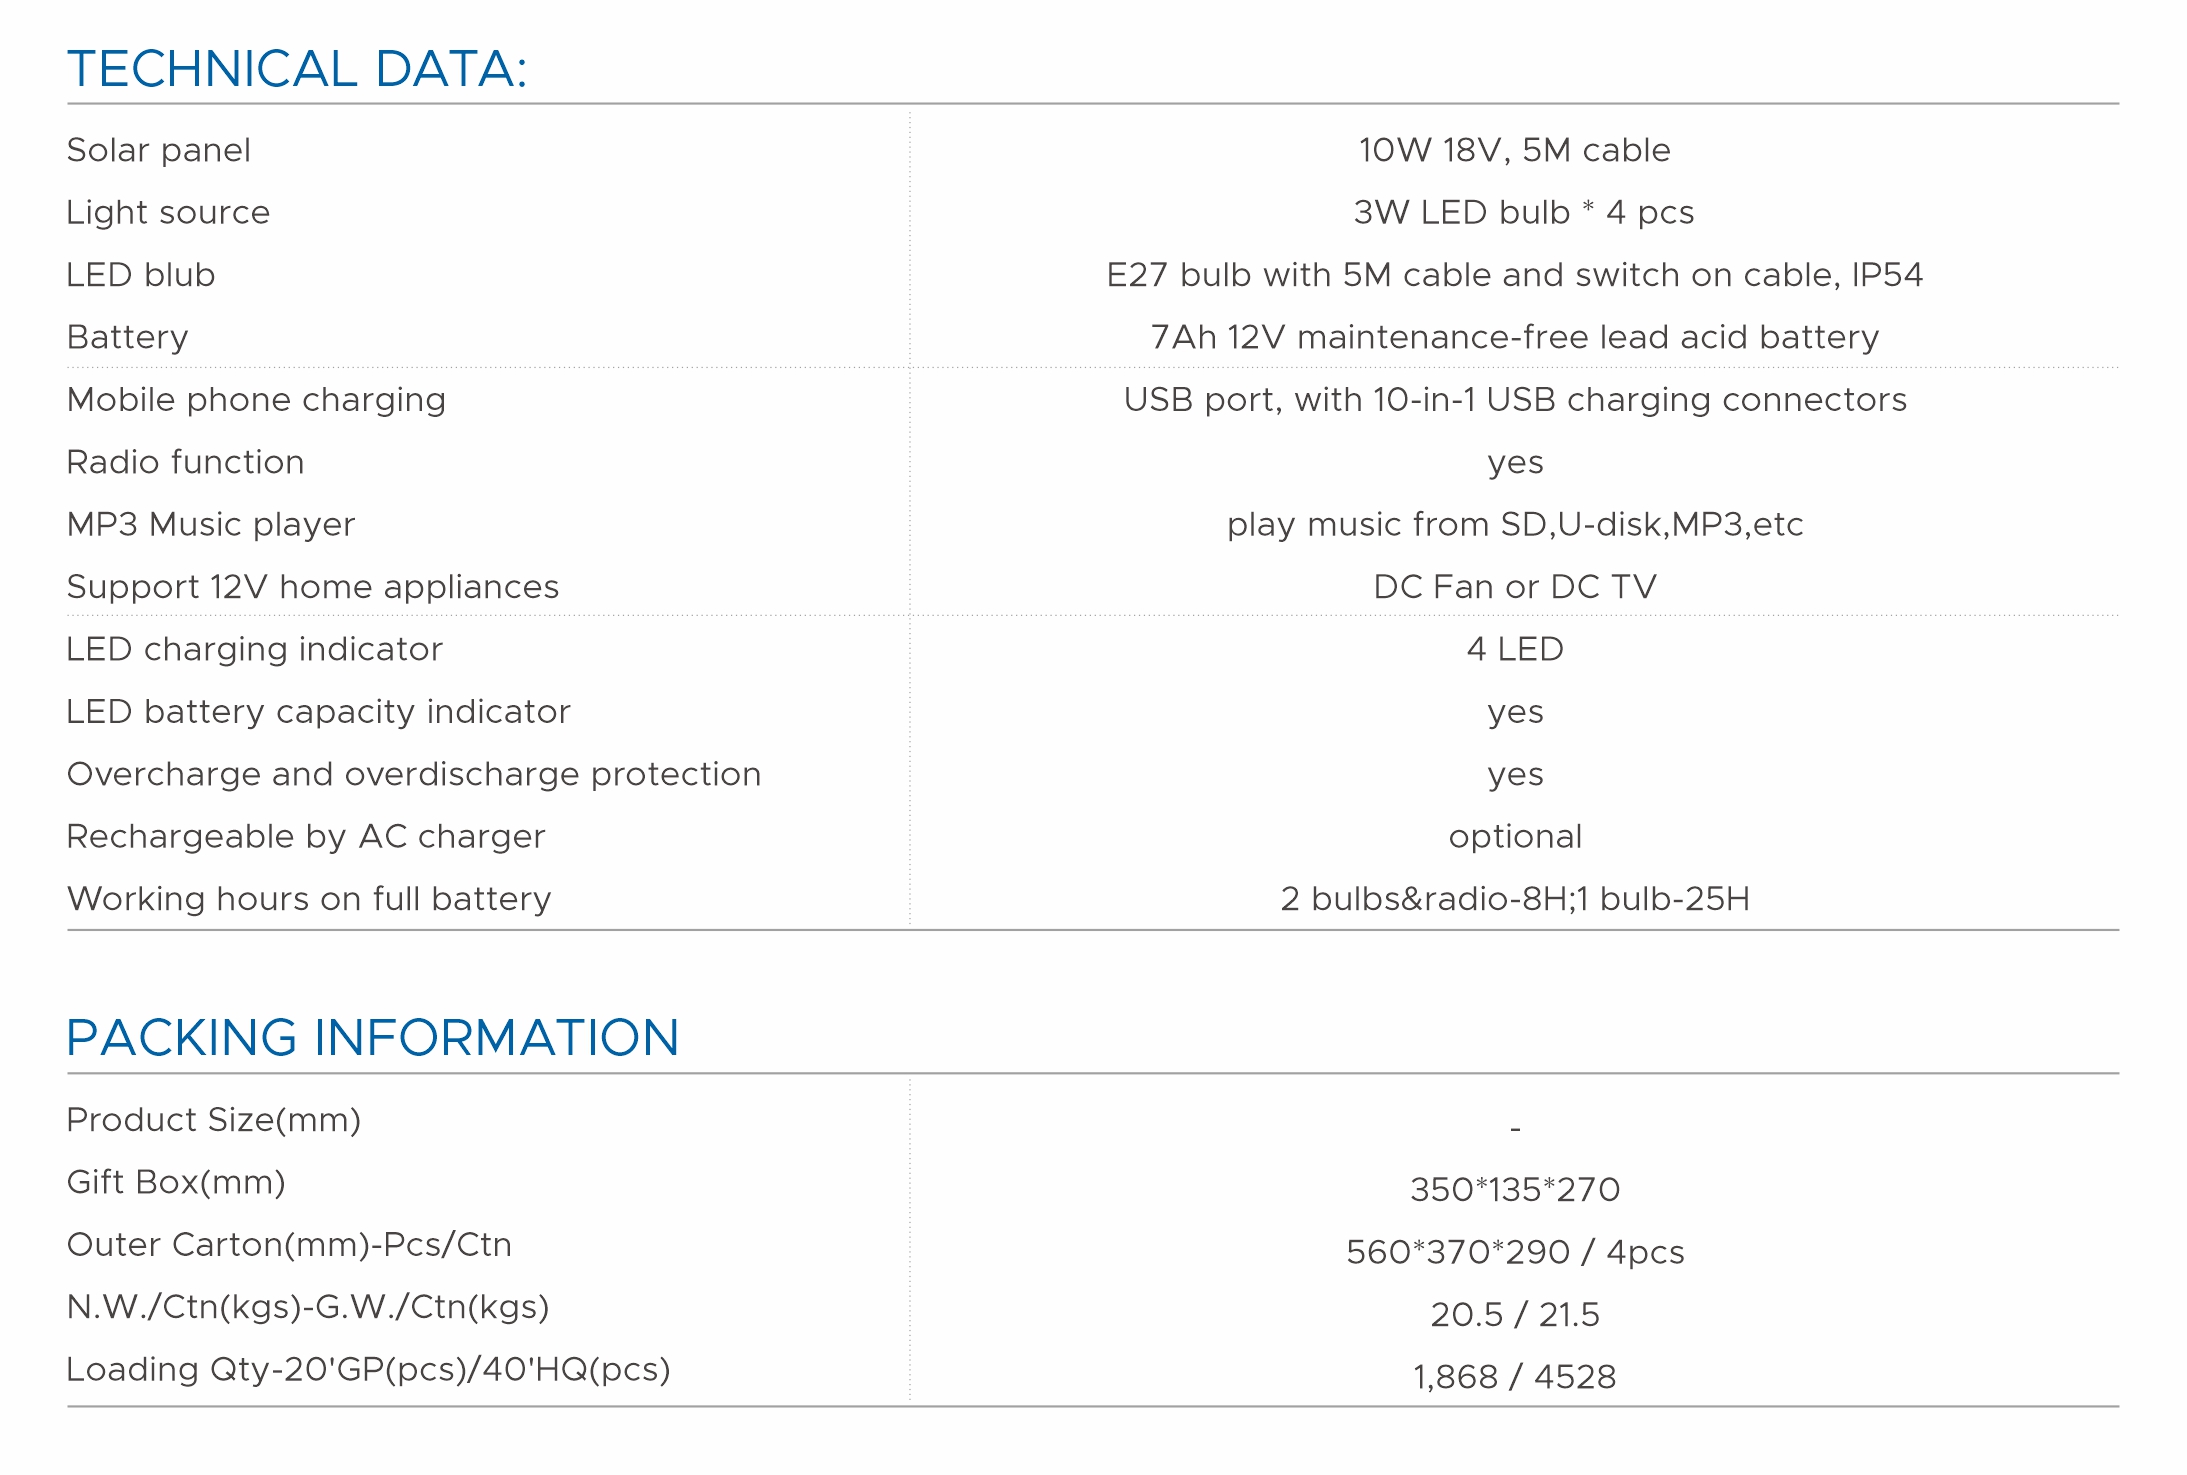Select the Working hours on full battery label
The height and width of the screenshot is (1475, 2187).
309,899
